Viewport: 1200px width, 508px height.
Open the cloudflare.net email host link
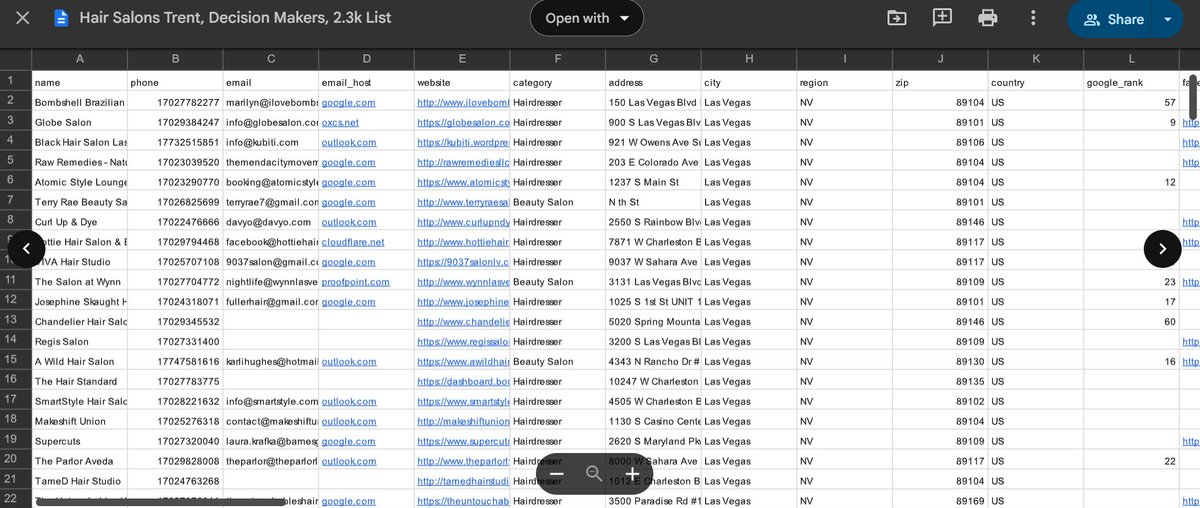(x=352, y=242)
